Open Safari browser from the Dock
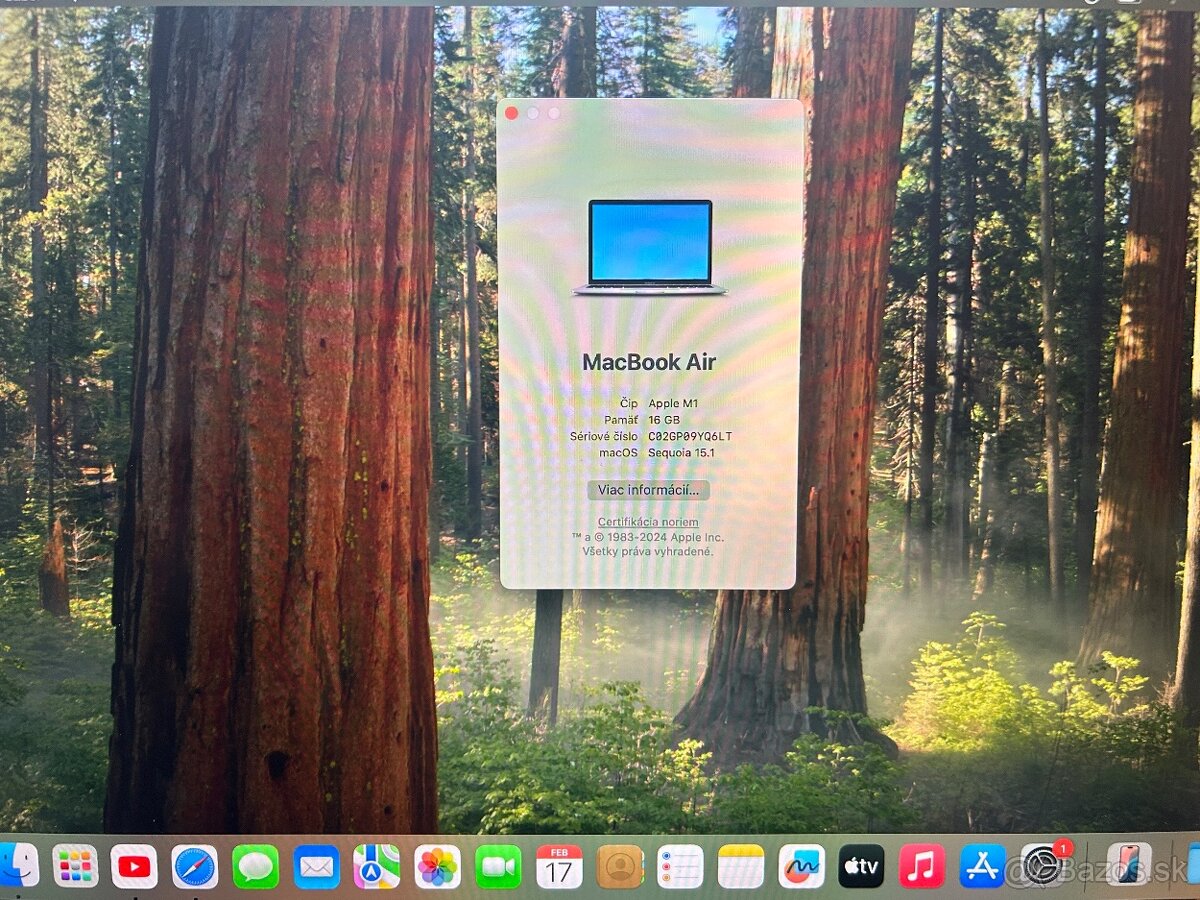Screen dimensions: 1200x900 click(195, 866)
